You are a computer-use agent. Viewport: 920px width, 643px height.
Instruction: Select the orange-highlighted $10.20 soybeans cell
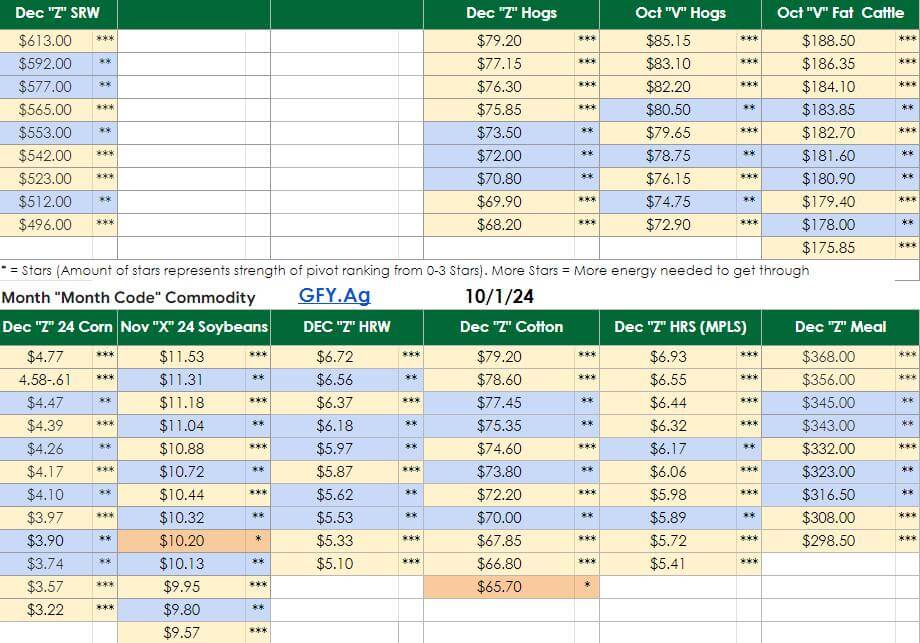tap(181, 540)
